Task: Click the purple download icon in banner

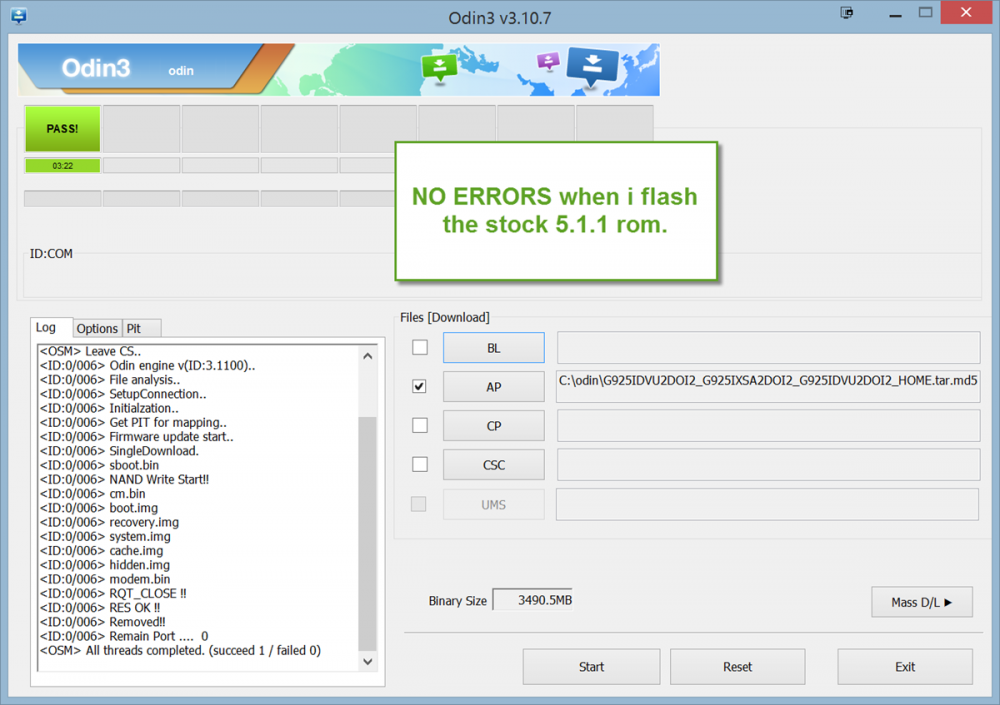Action: (547, 61)
